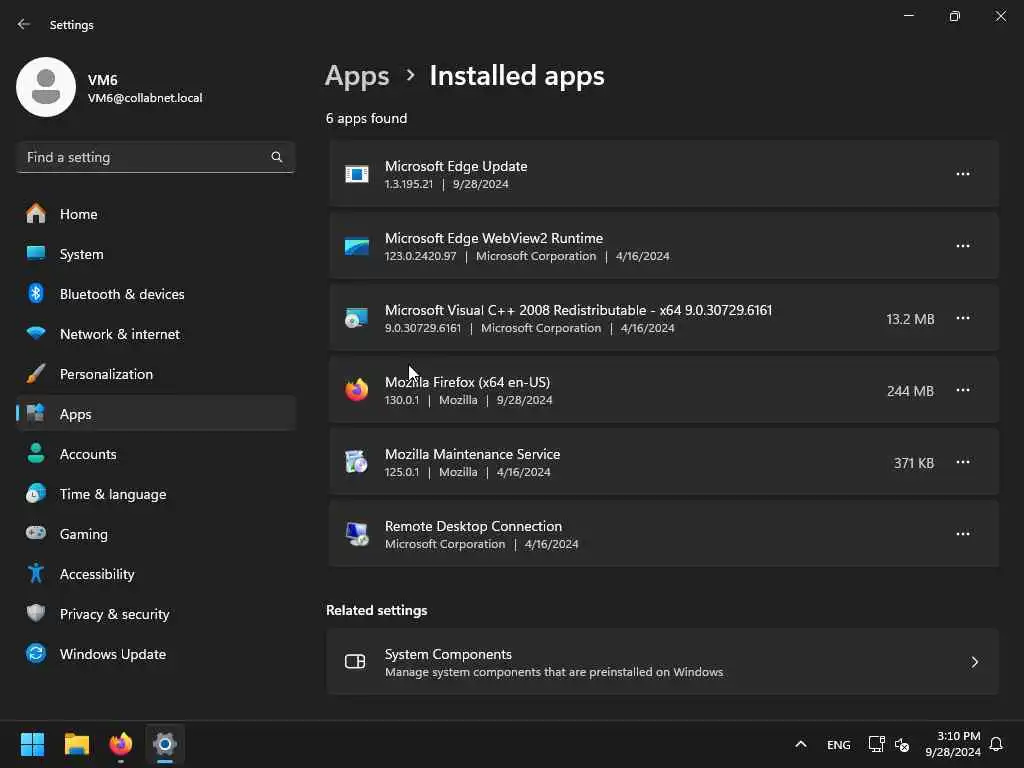Click the Mozilla Firefox app icon in list
Viewport: 1024px width, 768px height.
tap(357, 390)
